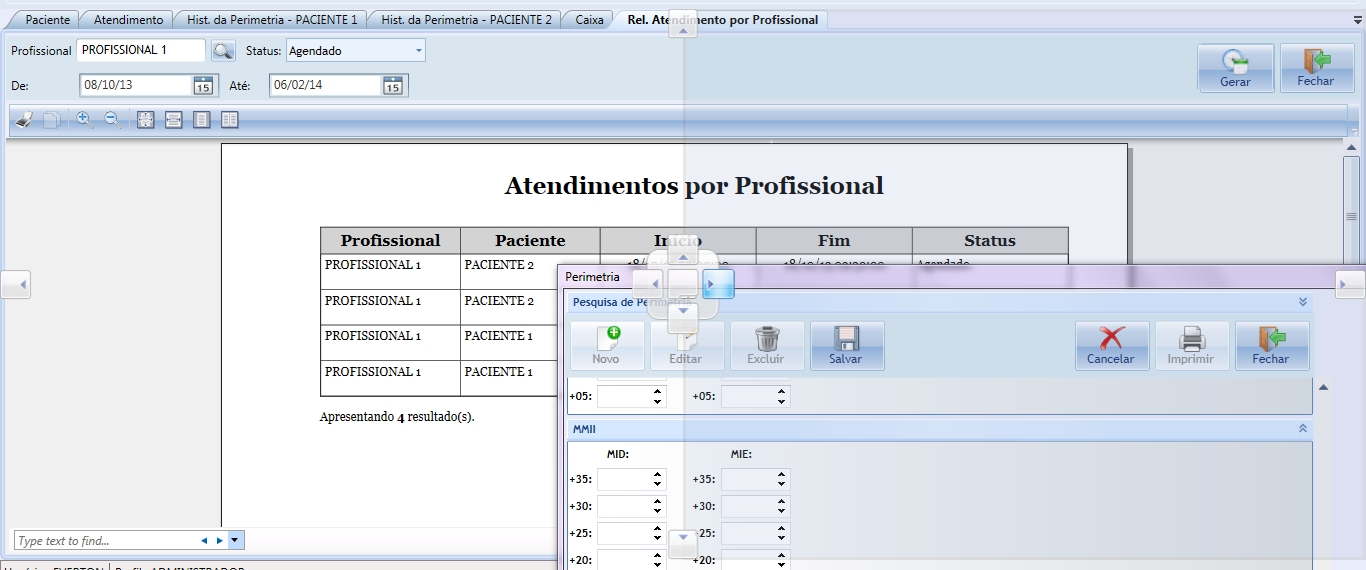This screenshot has width=1366, height=570.
Task: Click Gerar to generate the report
Action: [x=1236, y=69]
